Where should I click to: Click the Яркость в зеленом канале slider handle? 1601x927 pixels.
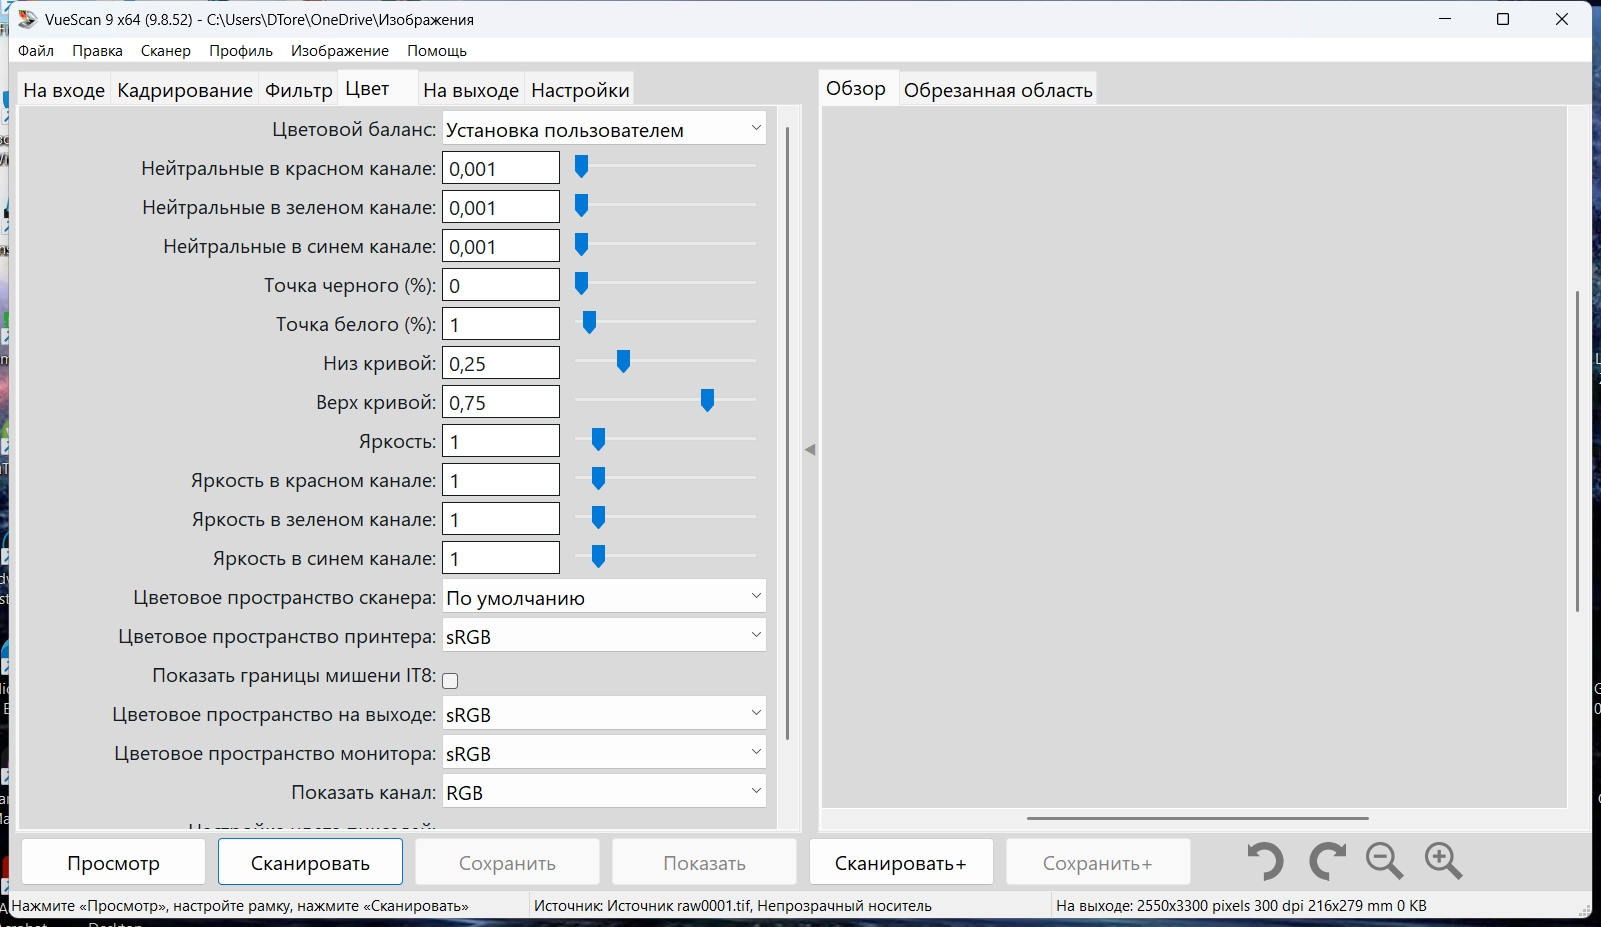tap(598, 518)
